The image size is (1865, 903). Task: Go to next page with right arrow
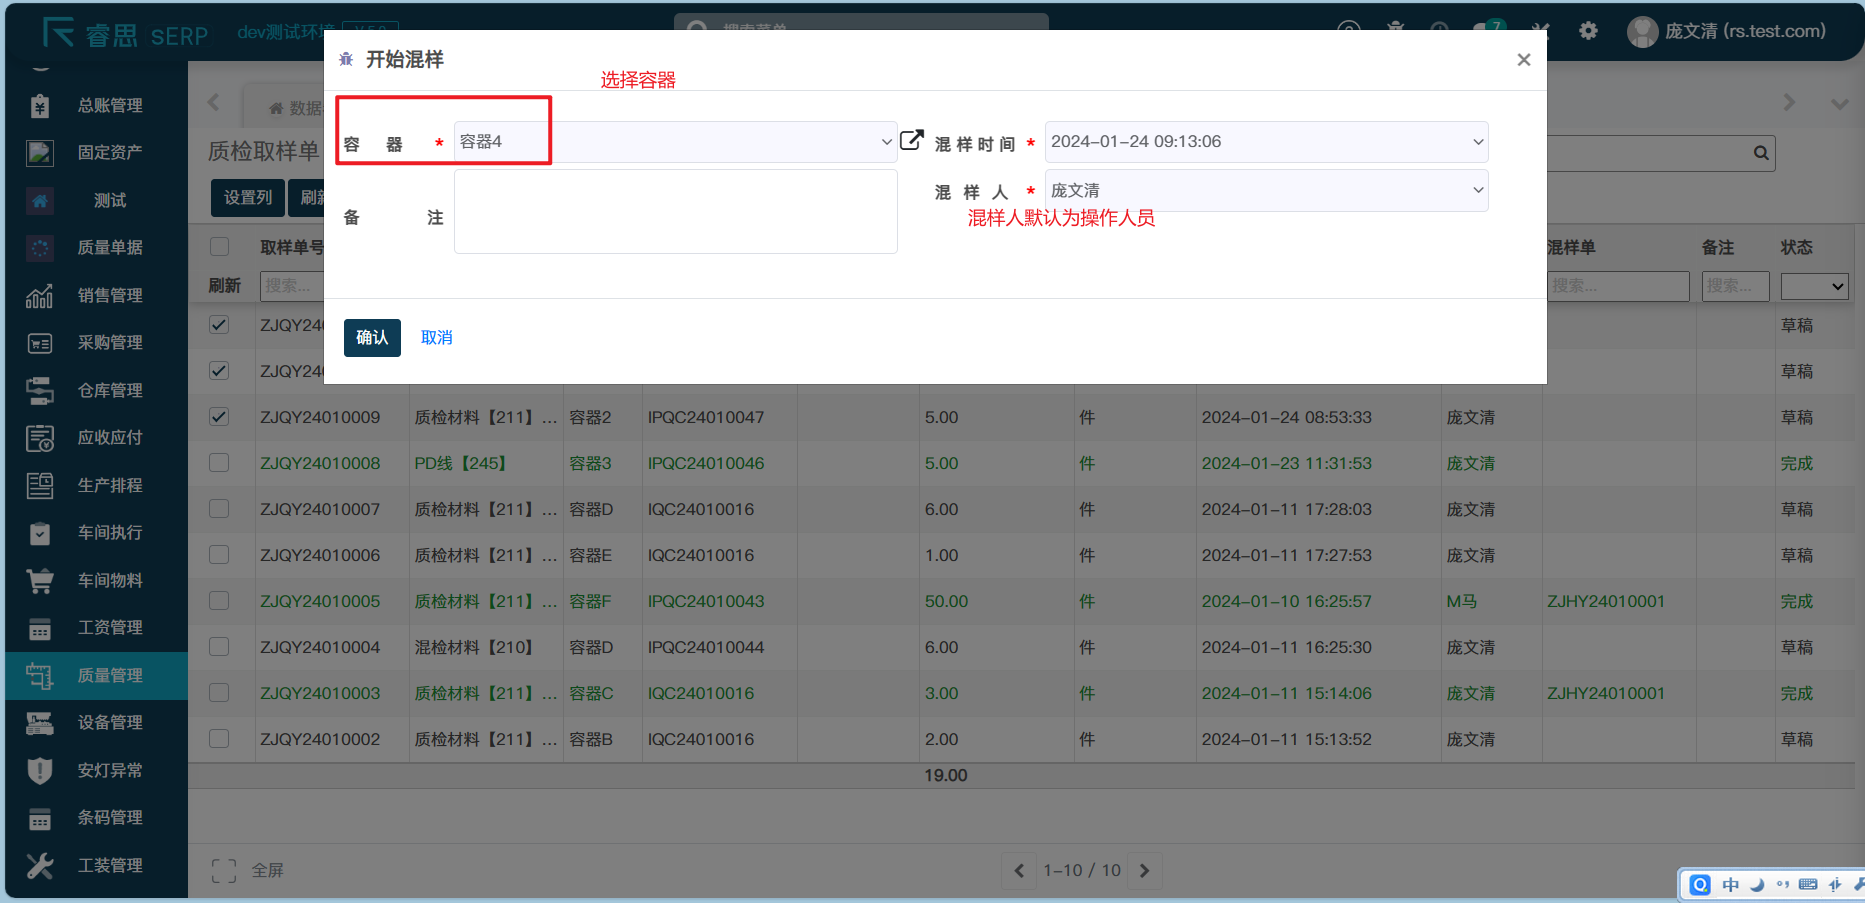tap(1145, 870)
